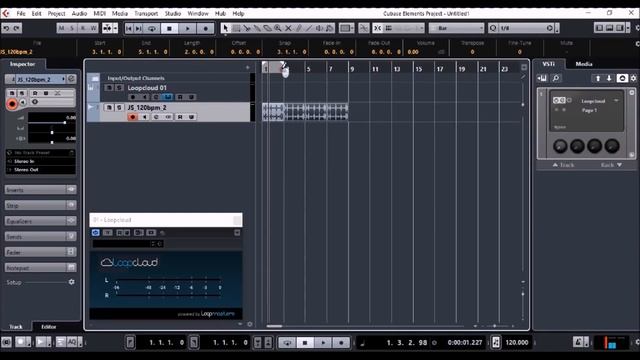This screenshot has height=360, width=640.
Task: Click the tempo 120.000 field
Action: [517, 342]
